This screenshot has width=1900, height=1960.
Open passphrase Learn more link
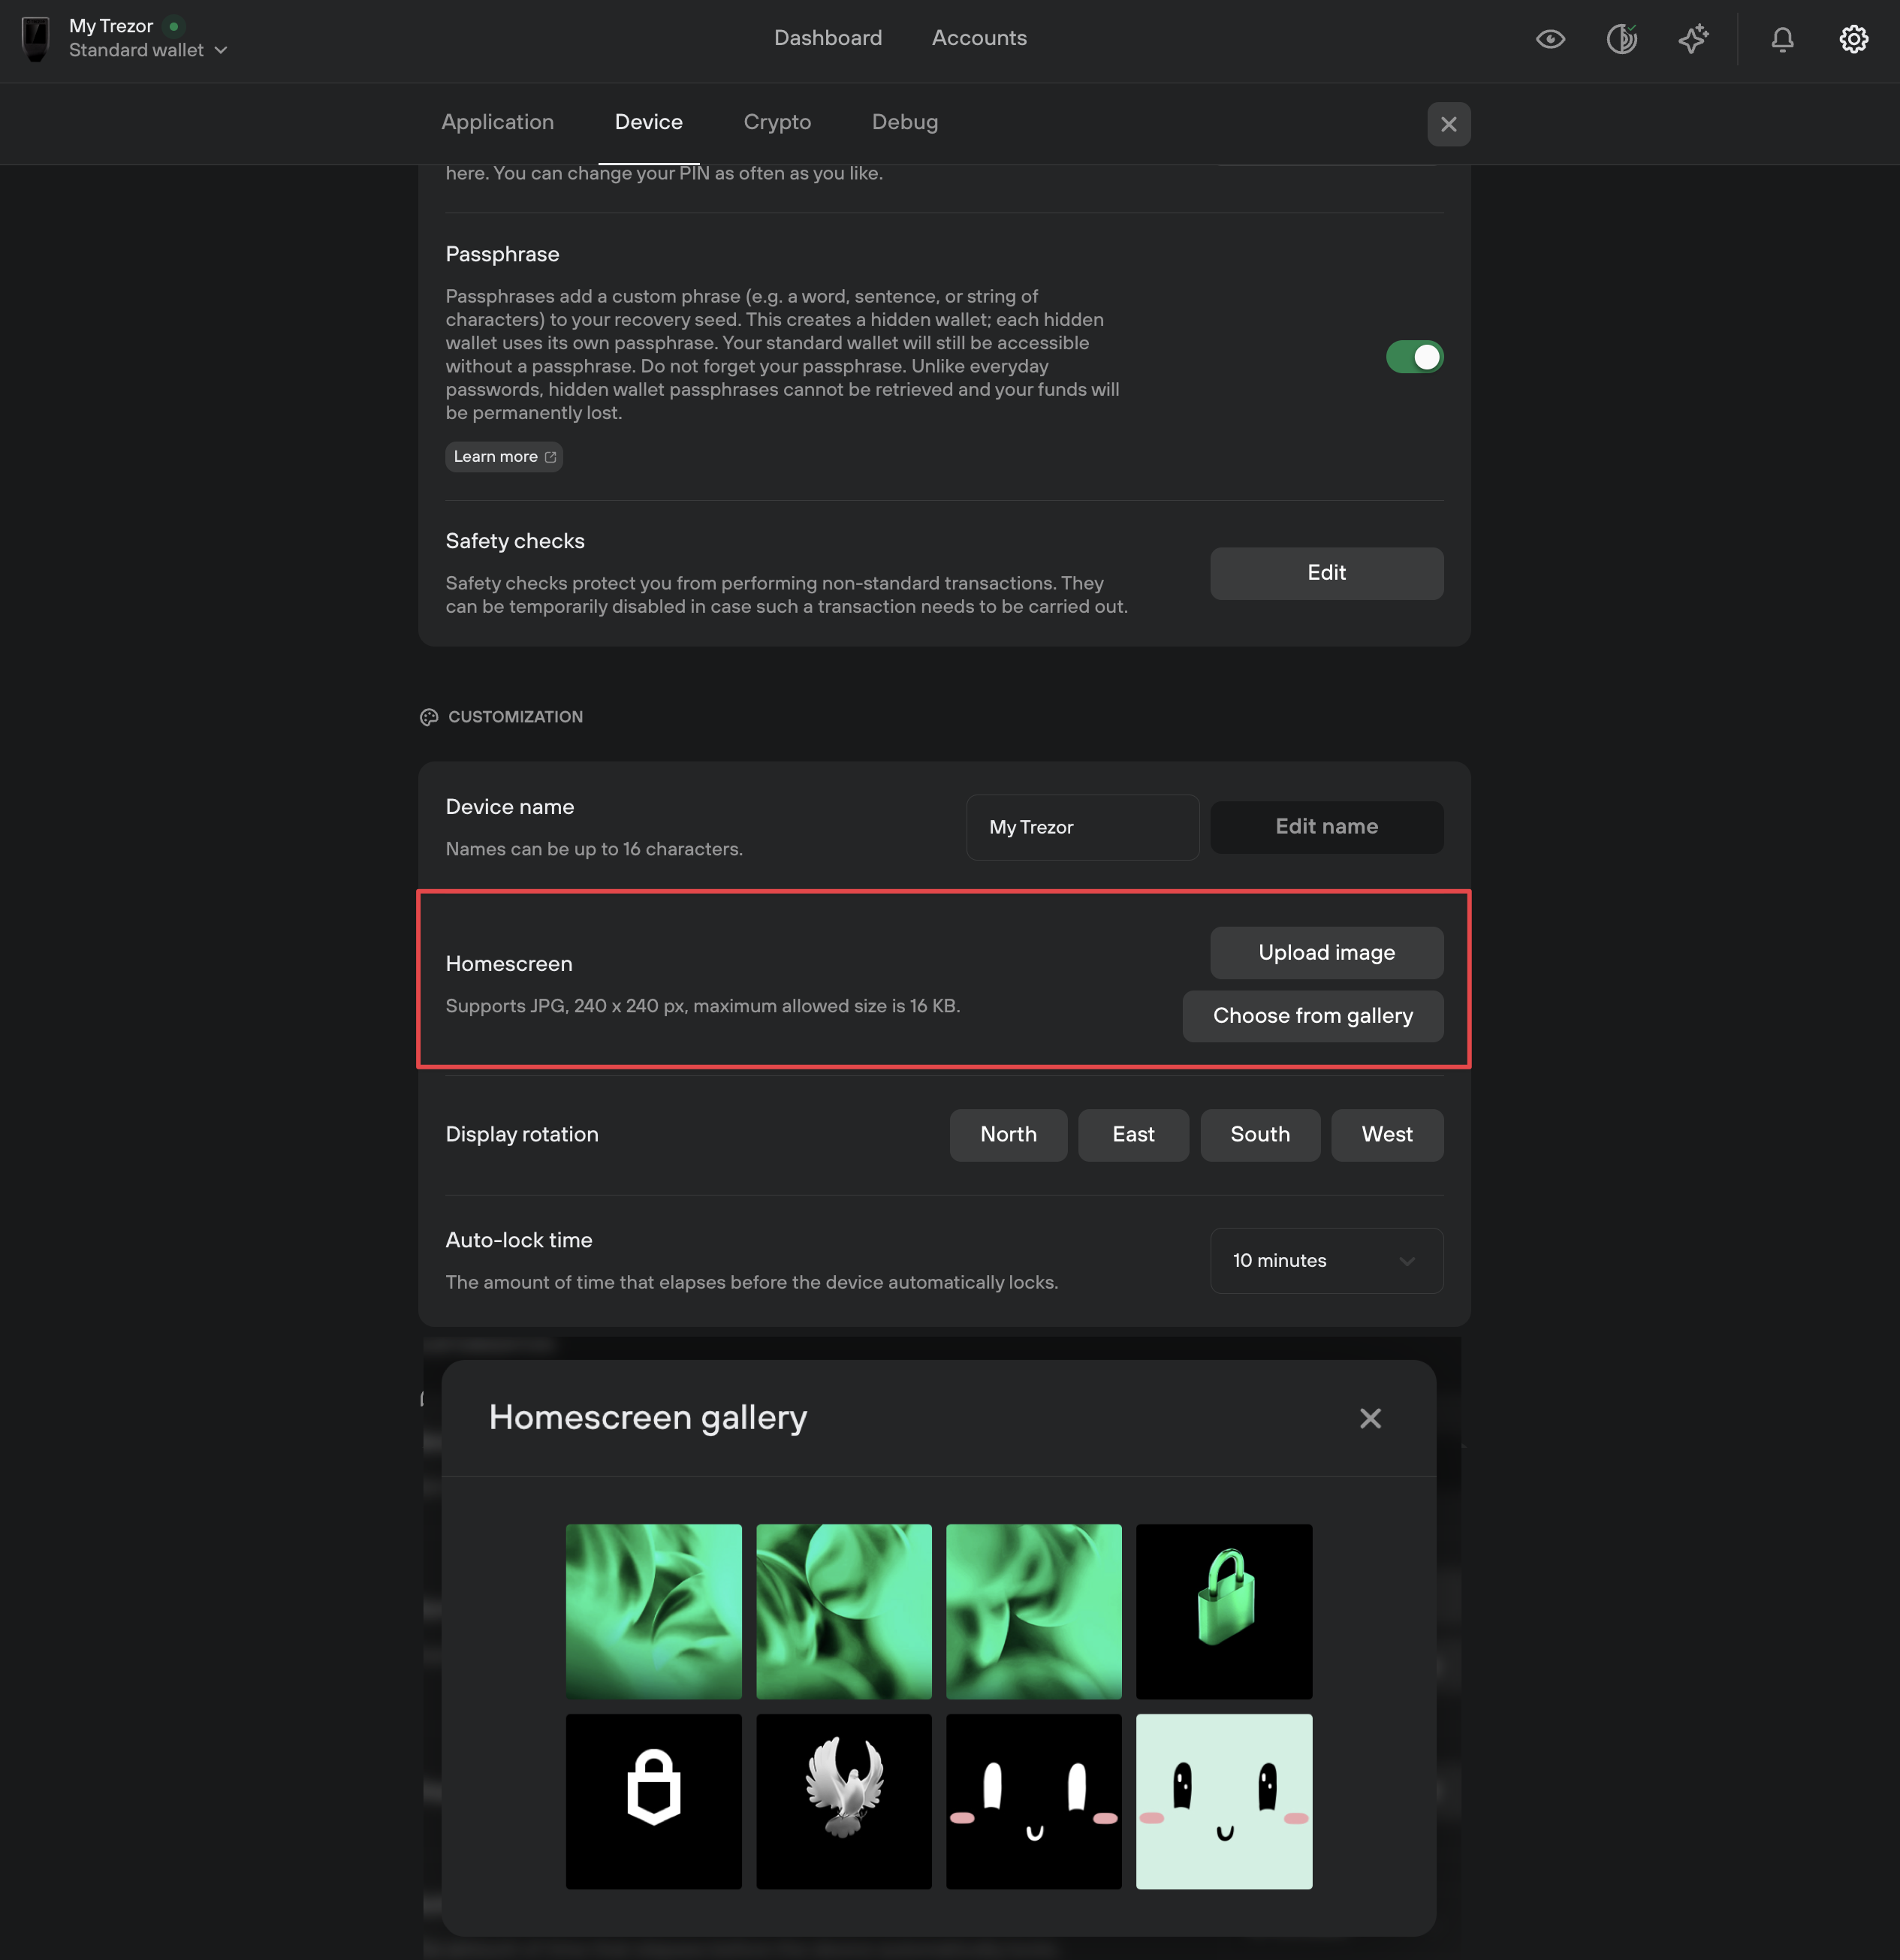pos(504,456)
